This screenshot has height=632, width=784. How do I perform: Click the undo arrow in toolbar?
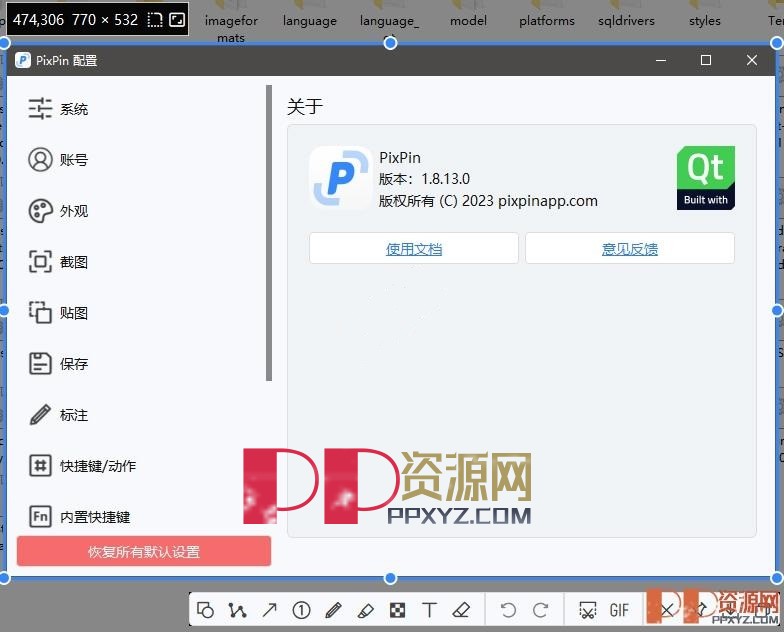508,610
